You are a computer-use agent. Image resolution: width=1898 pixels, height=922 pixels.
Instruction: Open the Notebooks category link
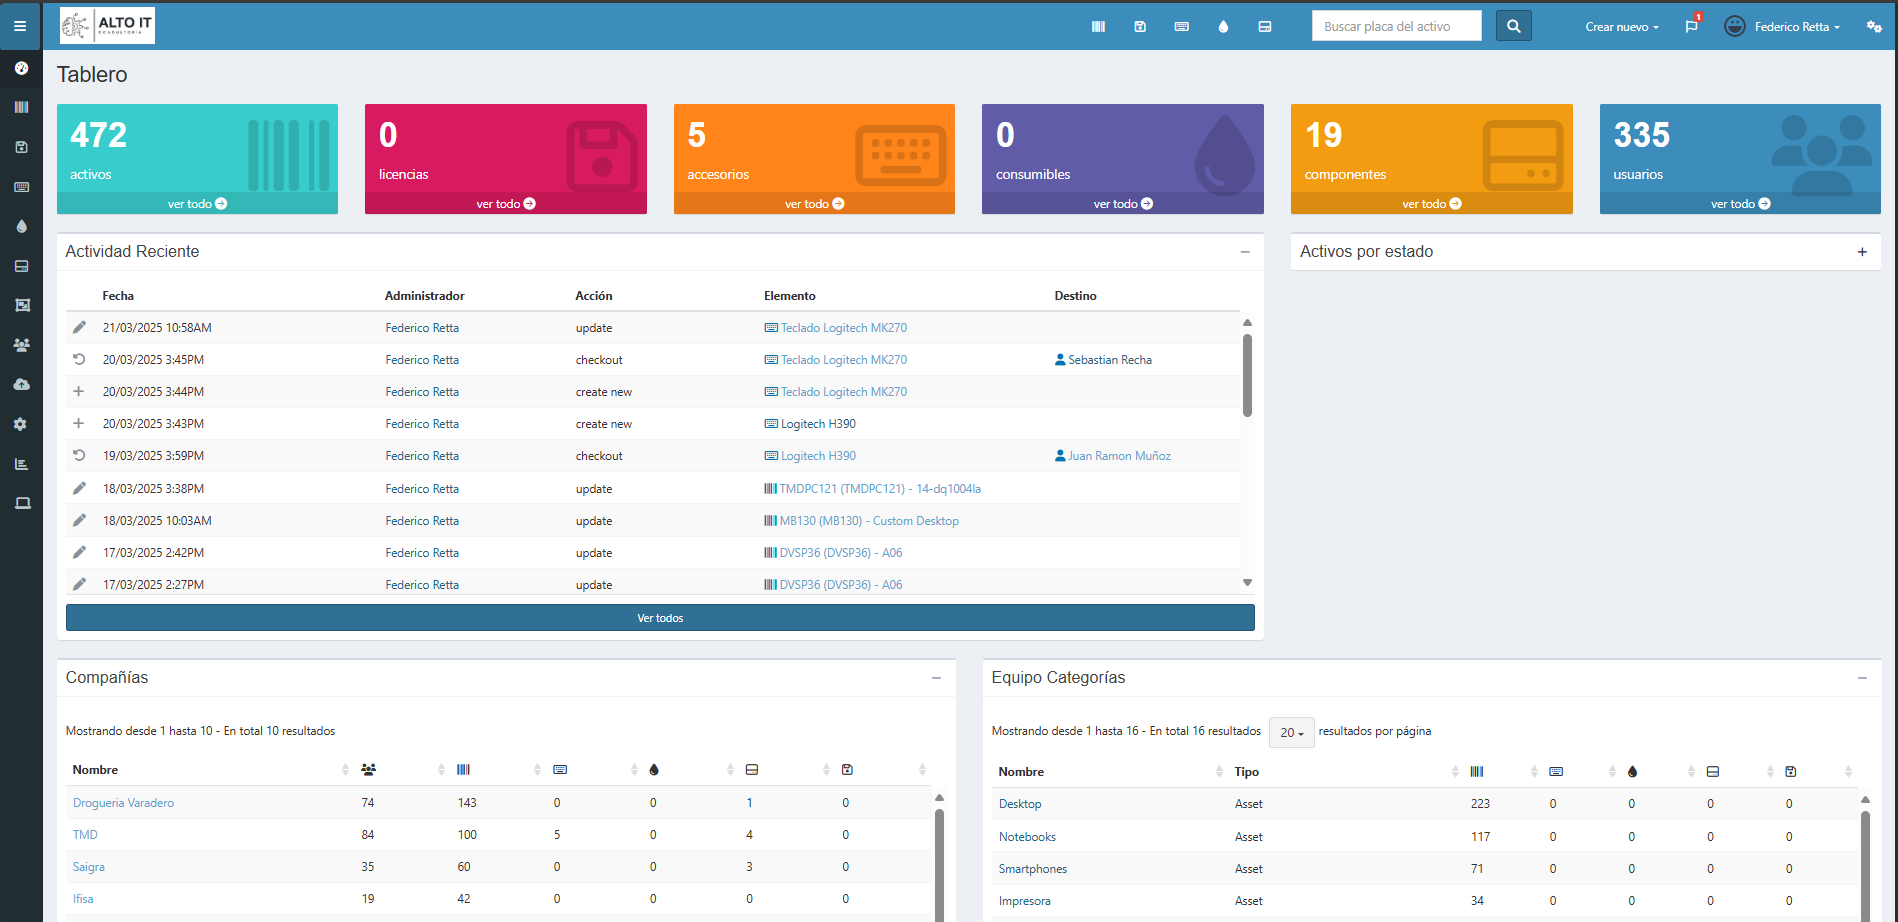pos(1027,836)
